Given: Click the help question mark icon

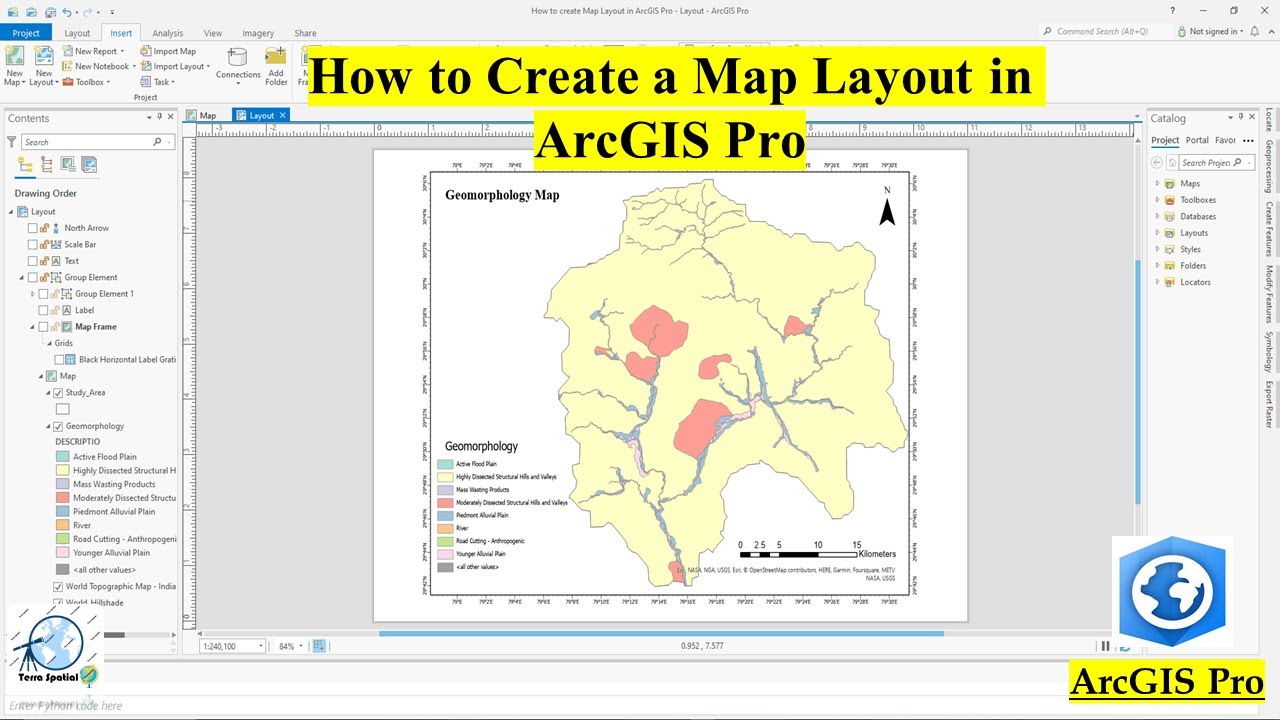Looking at the screenshot, I should click(1173, 10).
